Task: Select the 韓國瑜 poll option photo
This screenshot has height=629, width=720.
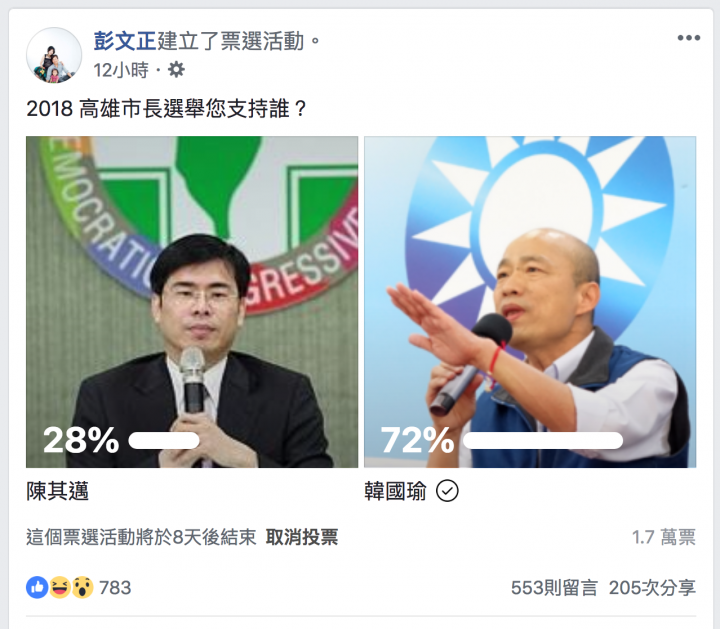Action: (x=530, y=302)
